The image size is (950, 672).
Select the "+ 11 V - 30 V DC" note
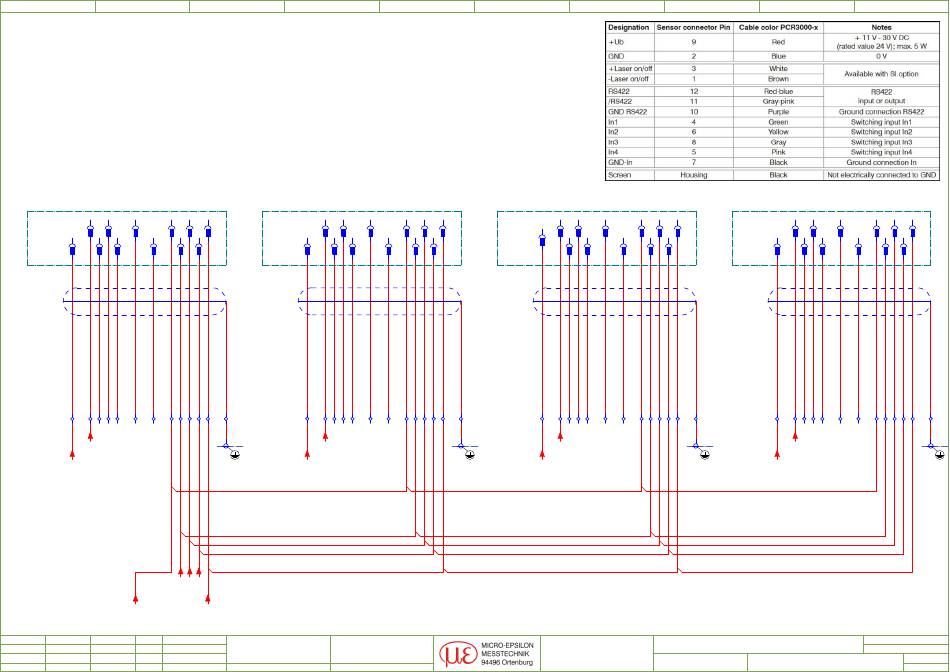[x=882, y=38]
